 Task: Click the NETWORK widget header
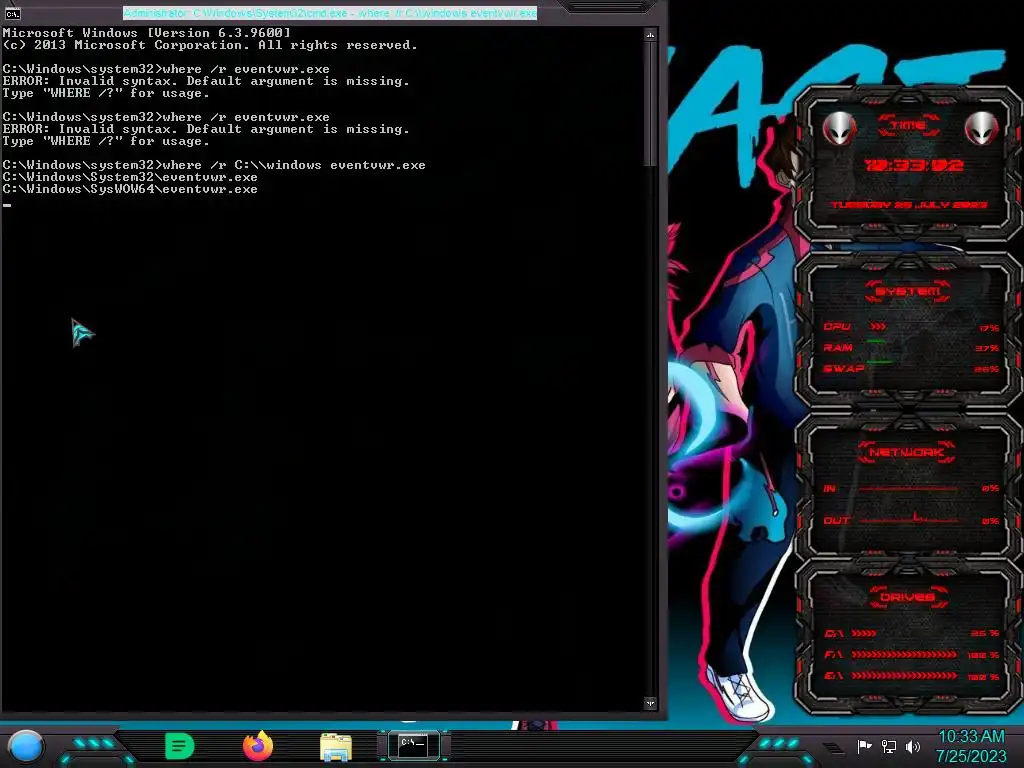click(x=907, y=452)
